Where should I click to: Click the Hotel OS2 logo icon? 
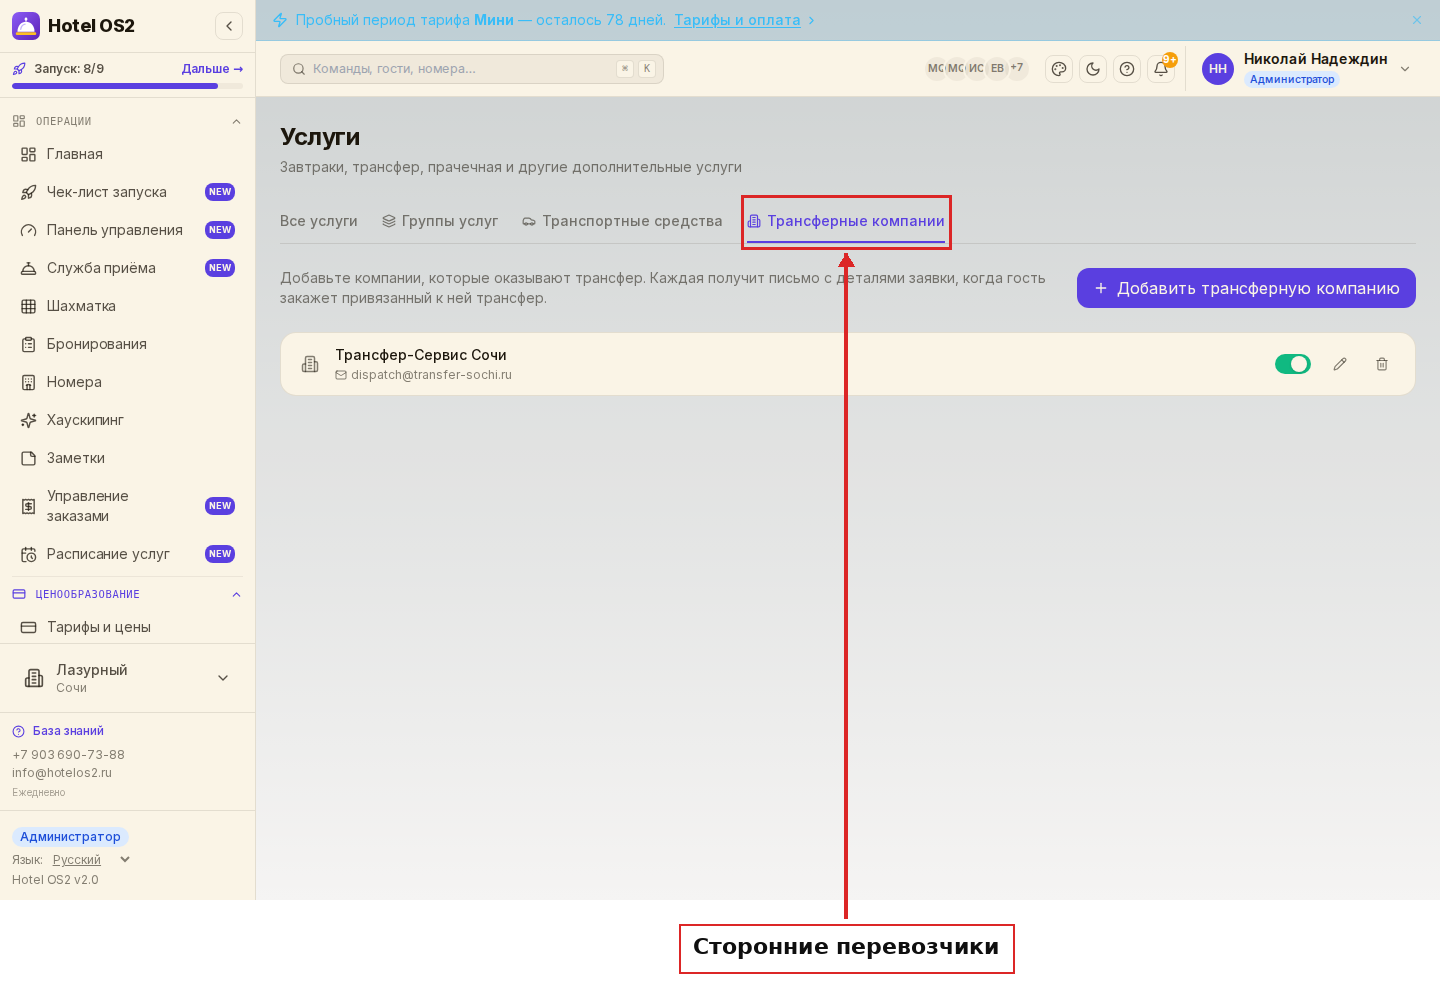coord(26,26)
